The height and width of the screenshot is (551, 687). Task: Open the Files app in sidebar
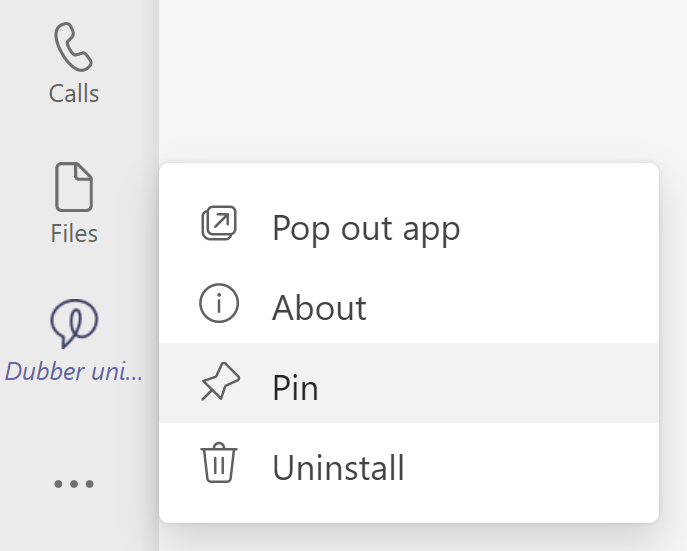[74, 203]
